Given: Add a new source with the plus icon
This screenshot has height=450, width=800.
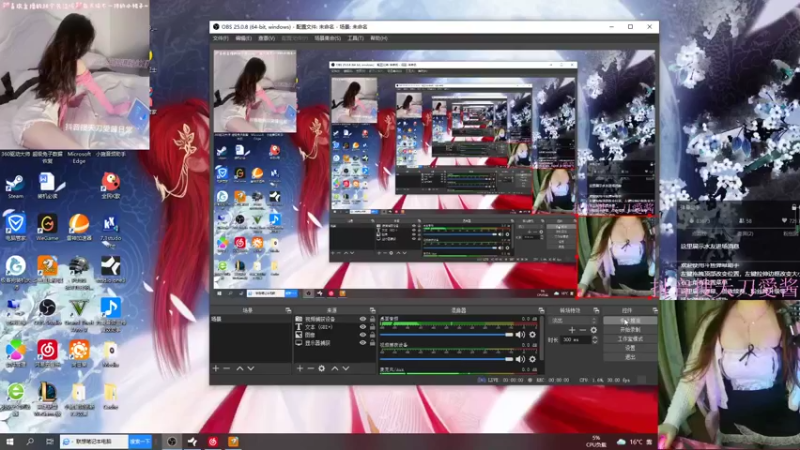Looking at the screenshot, I should point(299,368).
